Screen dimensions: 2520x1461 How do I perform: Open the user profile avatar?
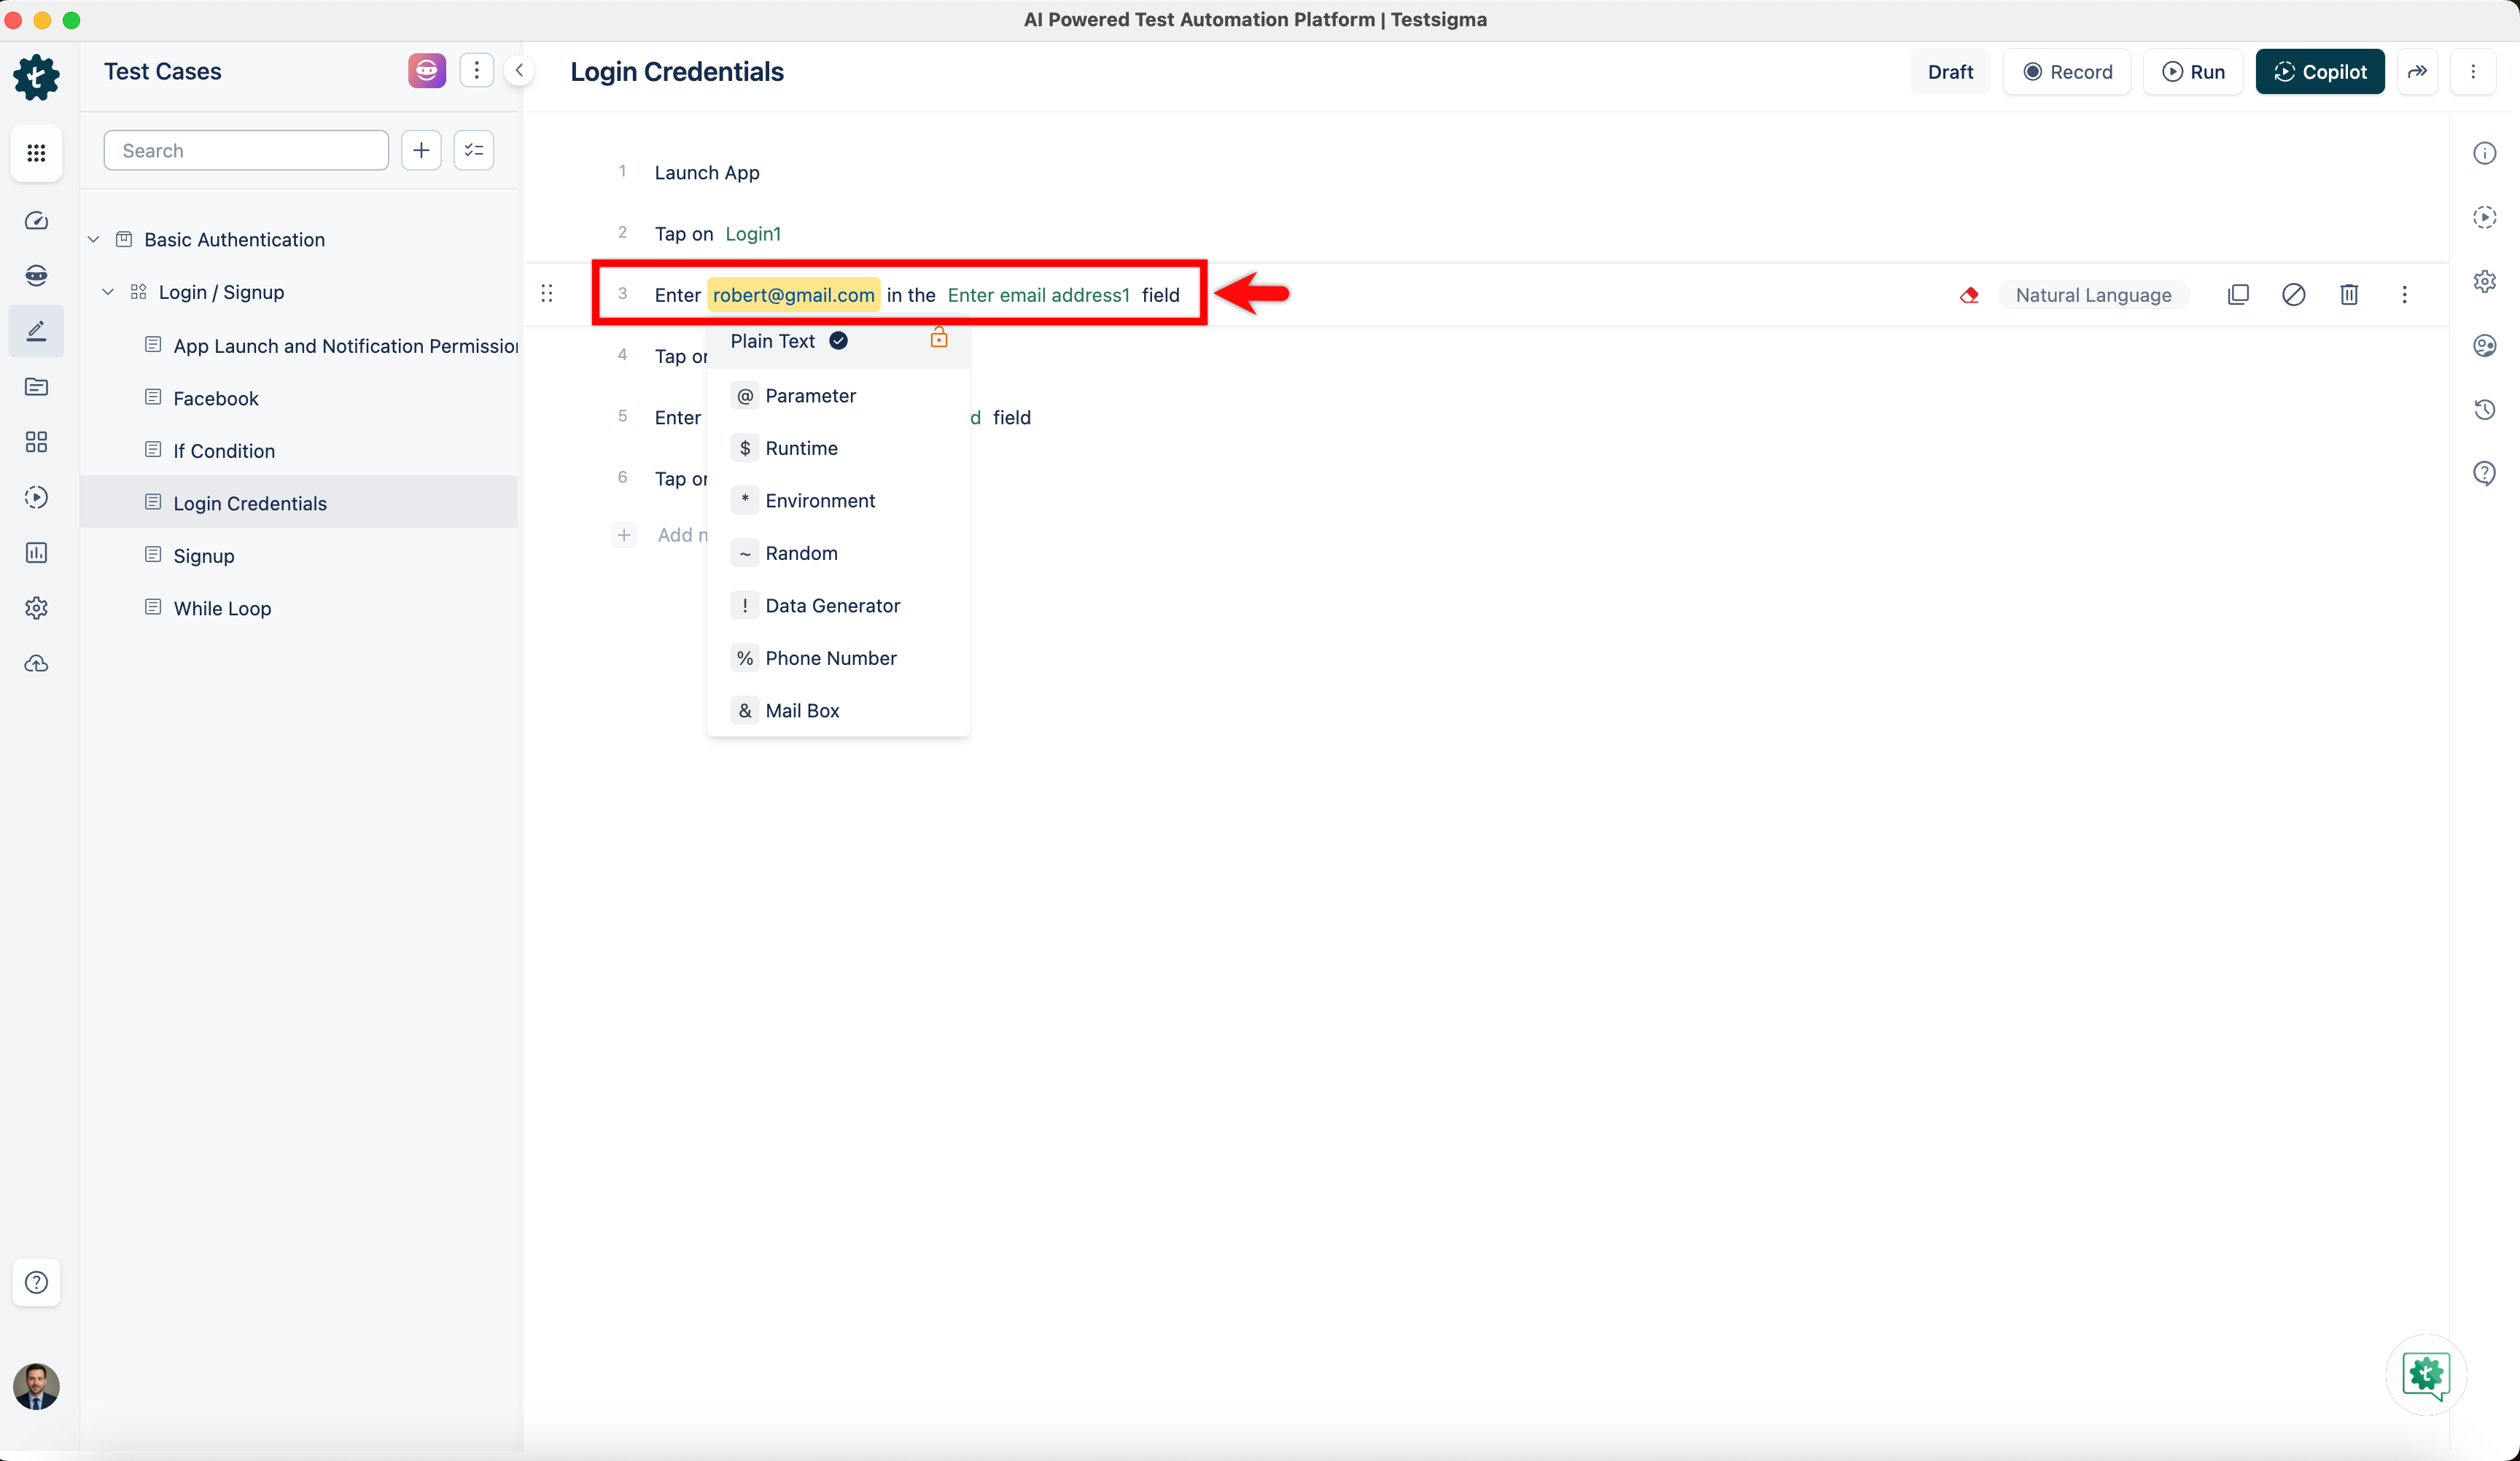[x=36, y=1386]
